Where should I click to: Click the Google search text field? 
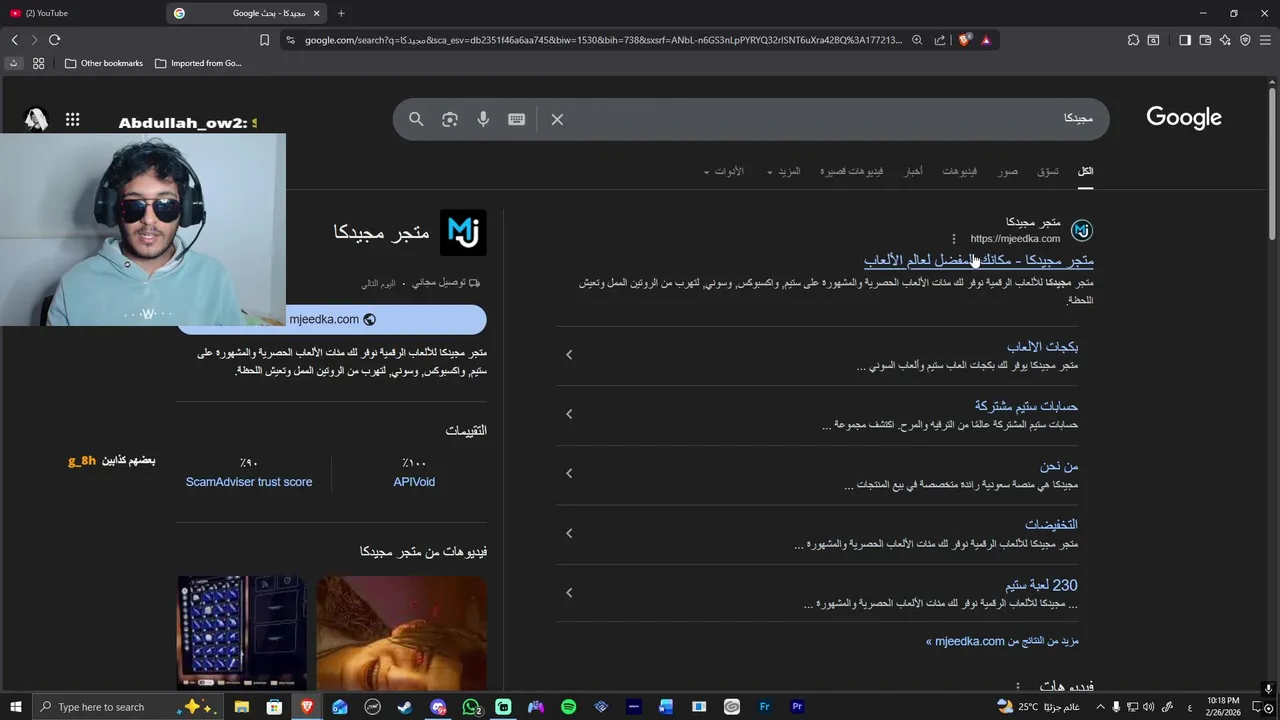click(830, 119)
